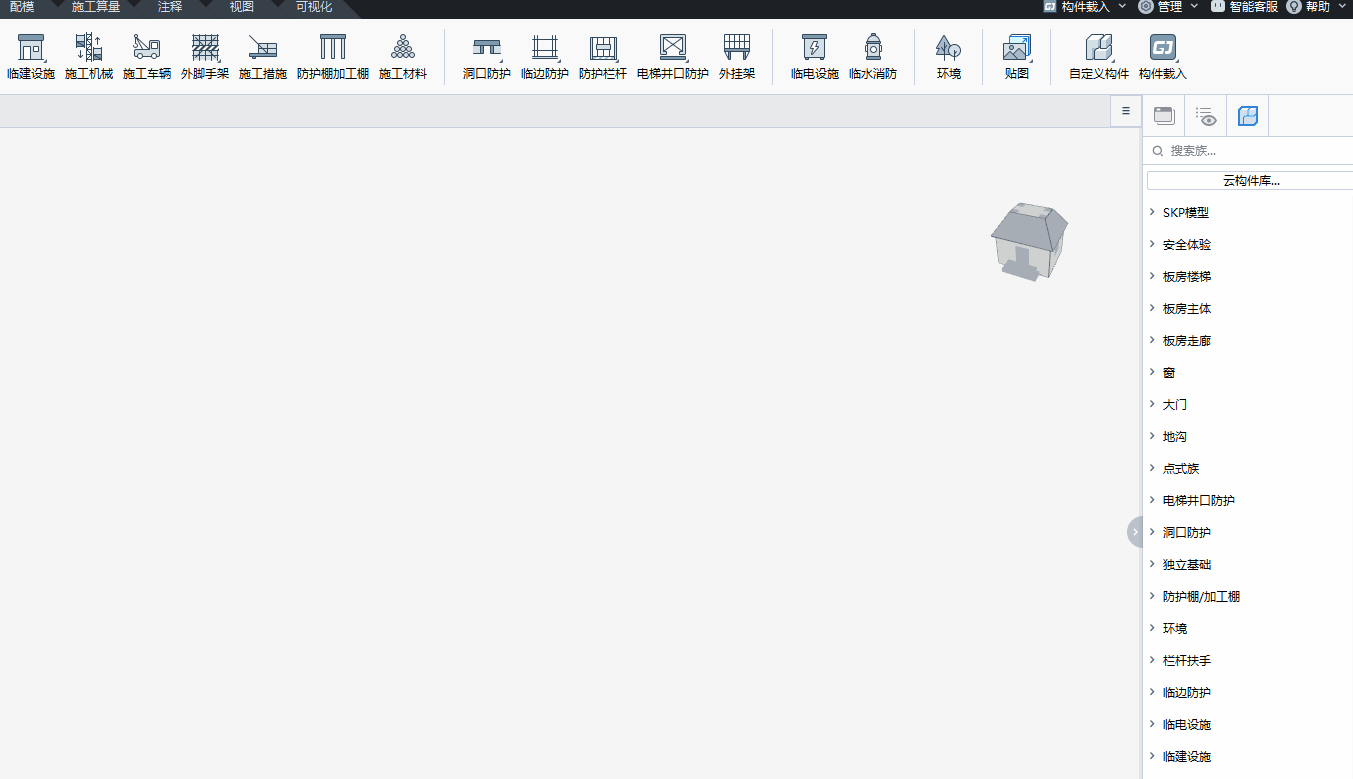Collapse the side panel with arrow handle
The image size is (1353, 779).
click(x=1135, y=531)
